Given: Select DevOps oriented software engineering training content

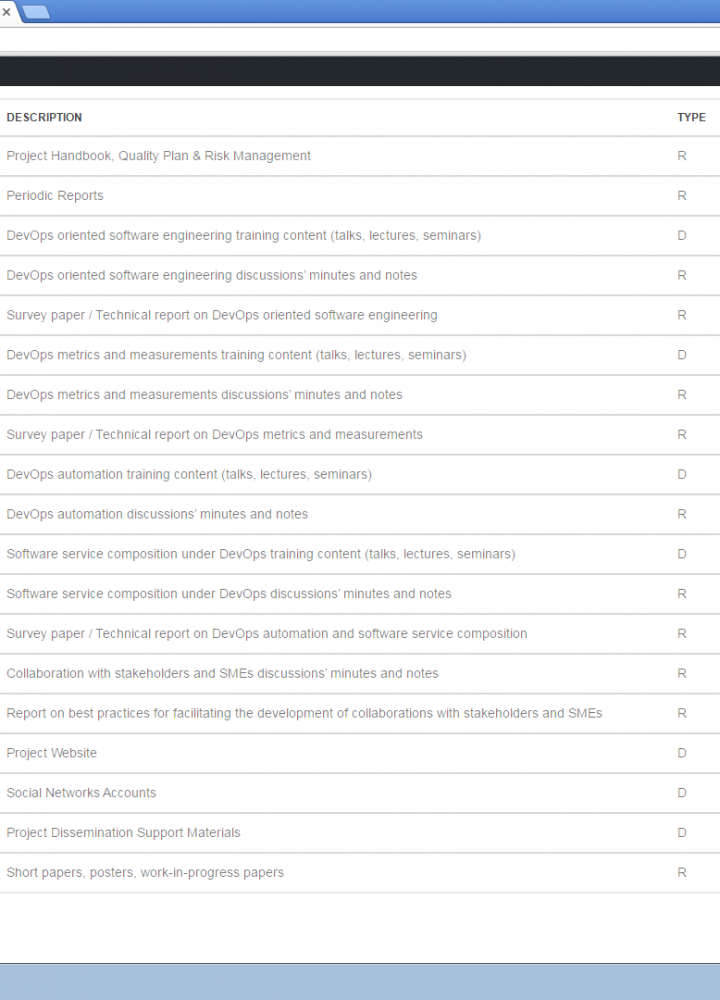Looking at the screenshot, I should click(243, 236).
